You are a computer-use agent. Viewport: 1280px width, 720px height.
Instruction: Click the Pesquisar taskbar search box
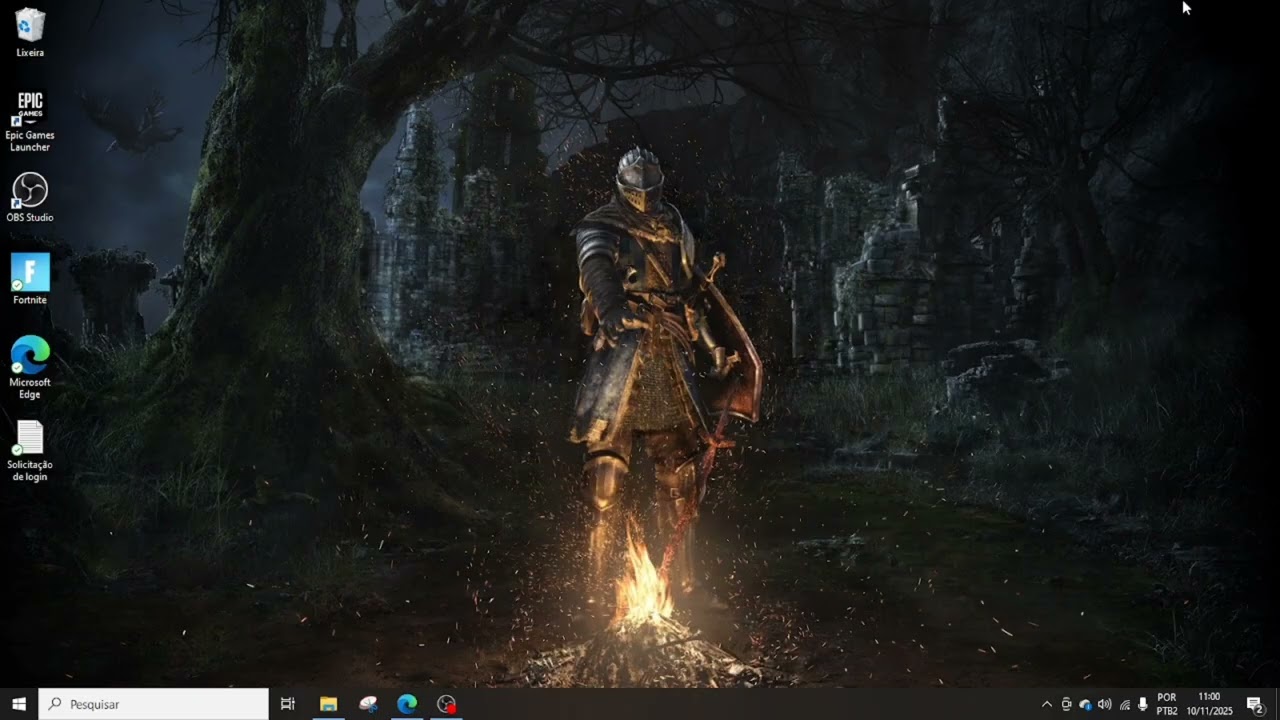154,704
